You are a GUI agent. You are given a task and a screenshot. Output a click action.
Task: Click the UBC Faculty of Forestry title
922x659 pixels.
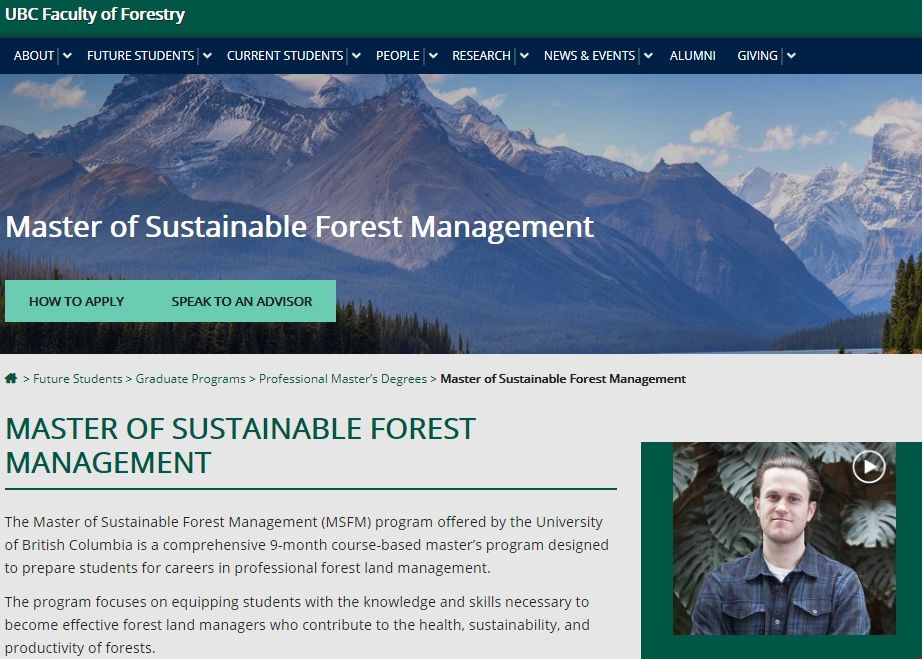pos(95,15)
